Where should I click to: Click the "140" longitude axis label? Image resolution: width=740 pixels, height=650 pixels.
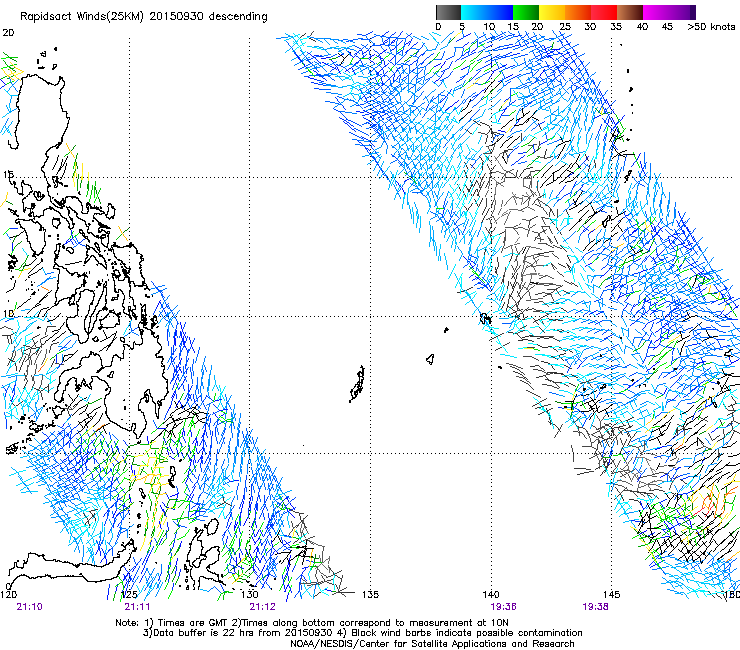[x=491, y=594]
